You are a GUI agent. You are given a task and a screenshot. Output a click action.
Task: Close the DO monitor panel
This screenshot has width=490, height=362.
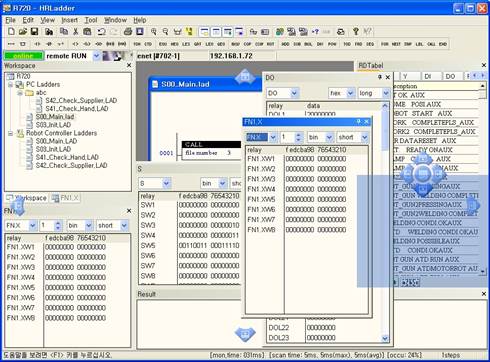tap(388, 77)
